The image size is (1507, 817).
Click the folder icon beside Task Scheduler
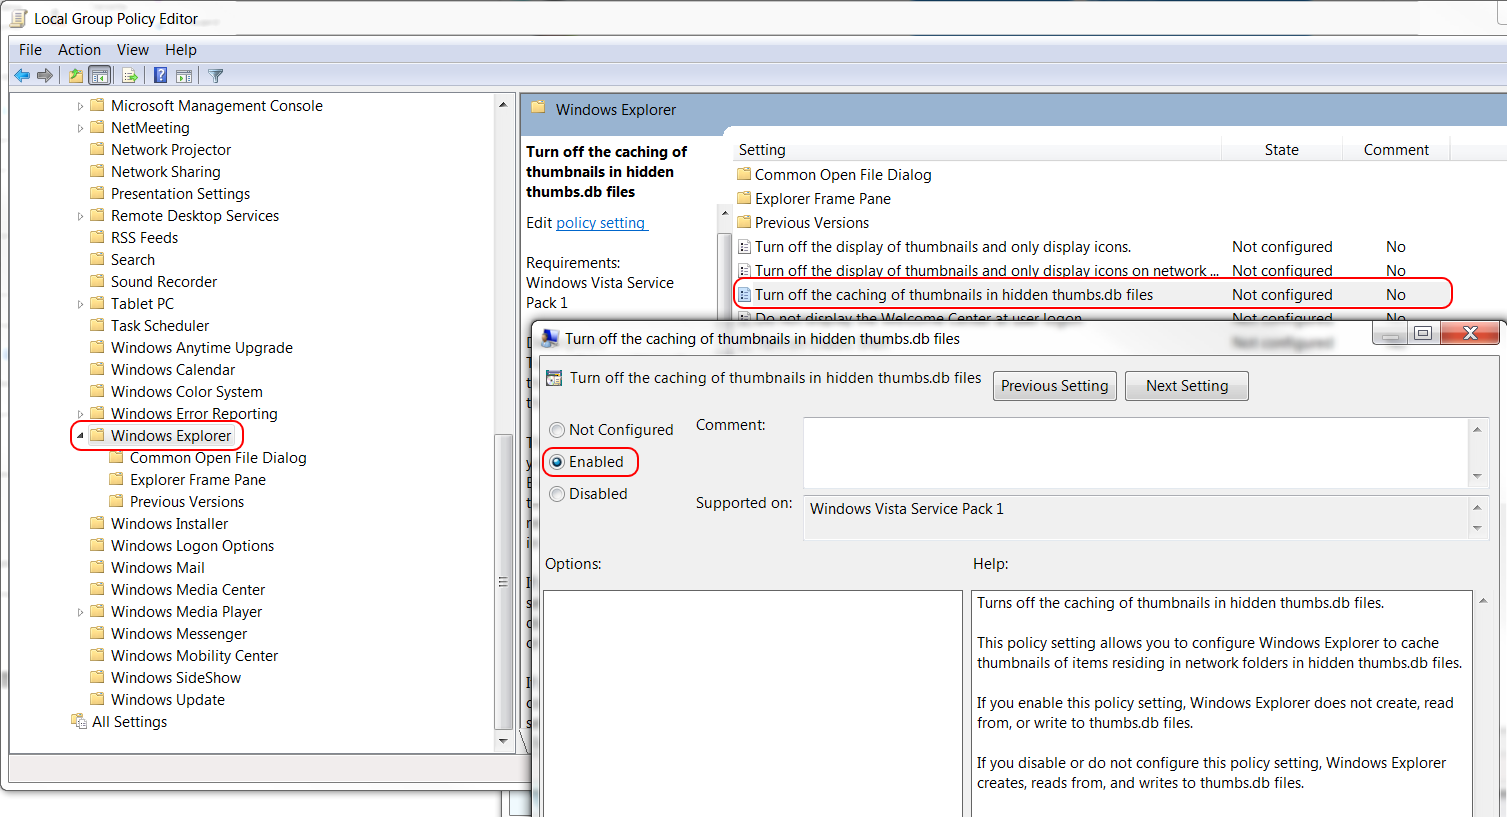[x=97, y=325]
